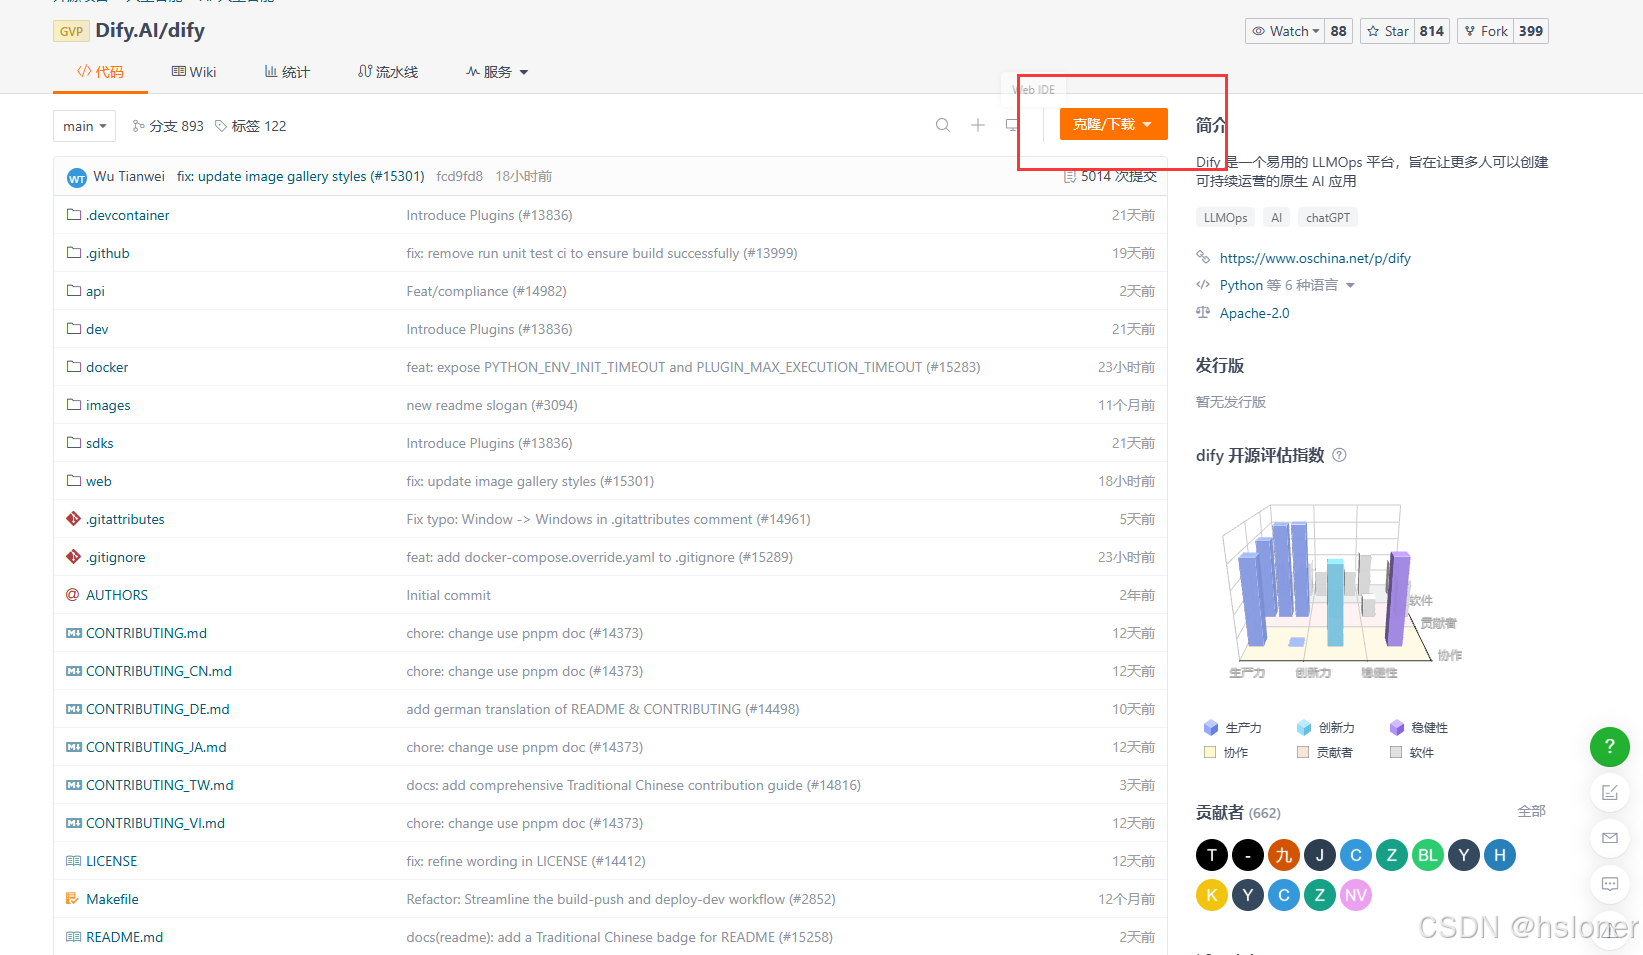Click the floating chat comment icon
The height and width of the screenshot is (955, 1643).
tap(1609, 884)
